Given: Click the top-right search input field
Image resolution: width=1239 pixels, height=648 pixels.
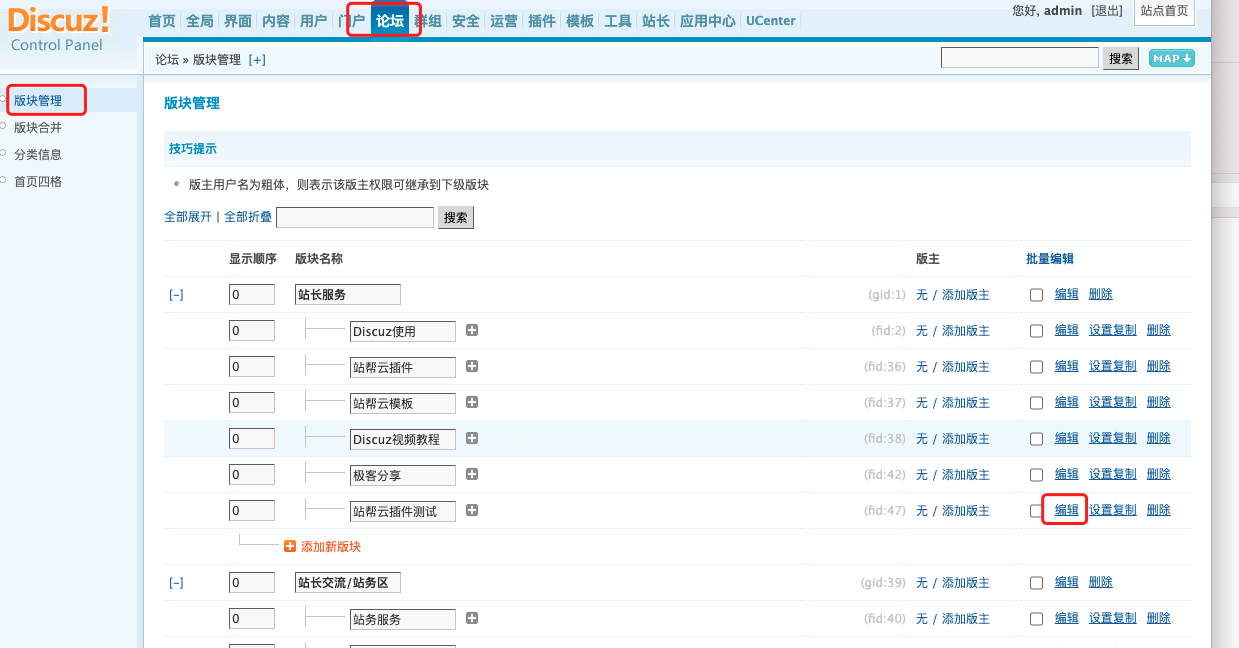Looking at the screenshot, I should point(1019,59).
